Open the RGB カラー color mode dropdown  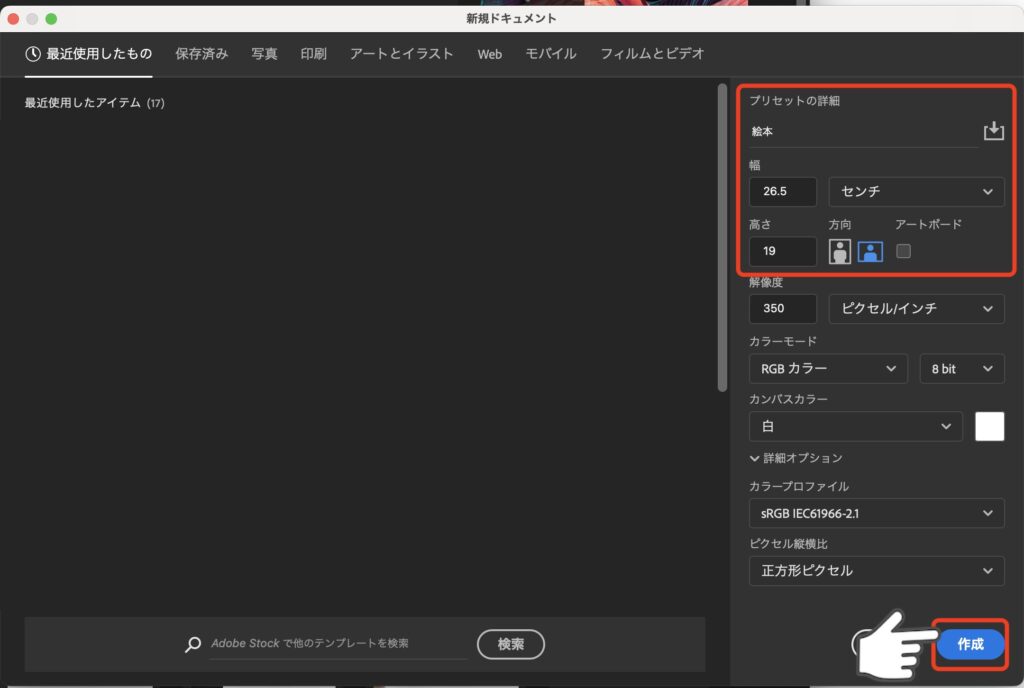point(827,369)
